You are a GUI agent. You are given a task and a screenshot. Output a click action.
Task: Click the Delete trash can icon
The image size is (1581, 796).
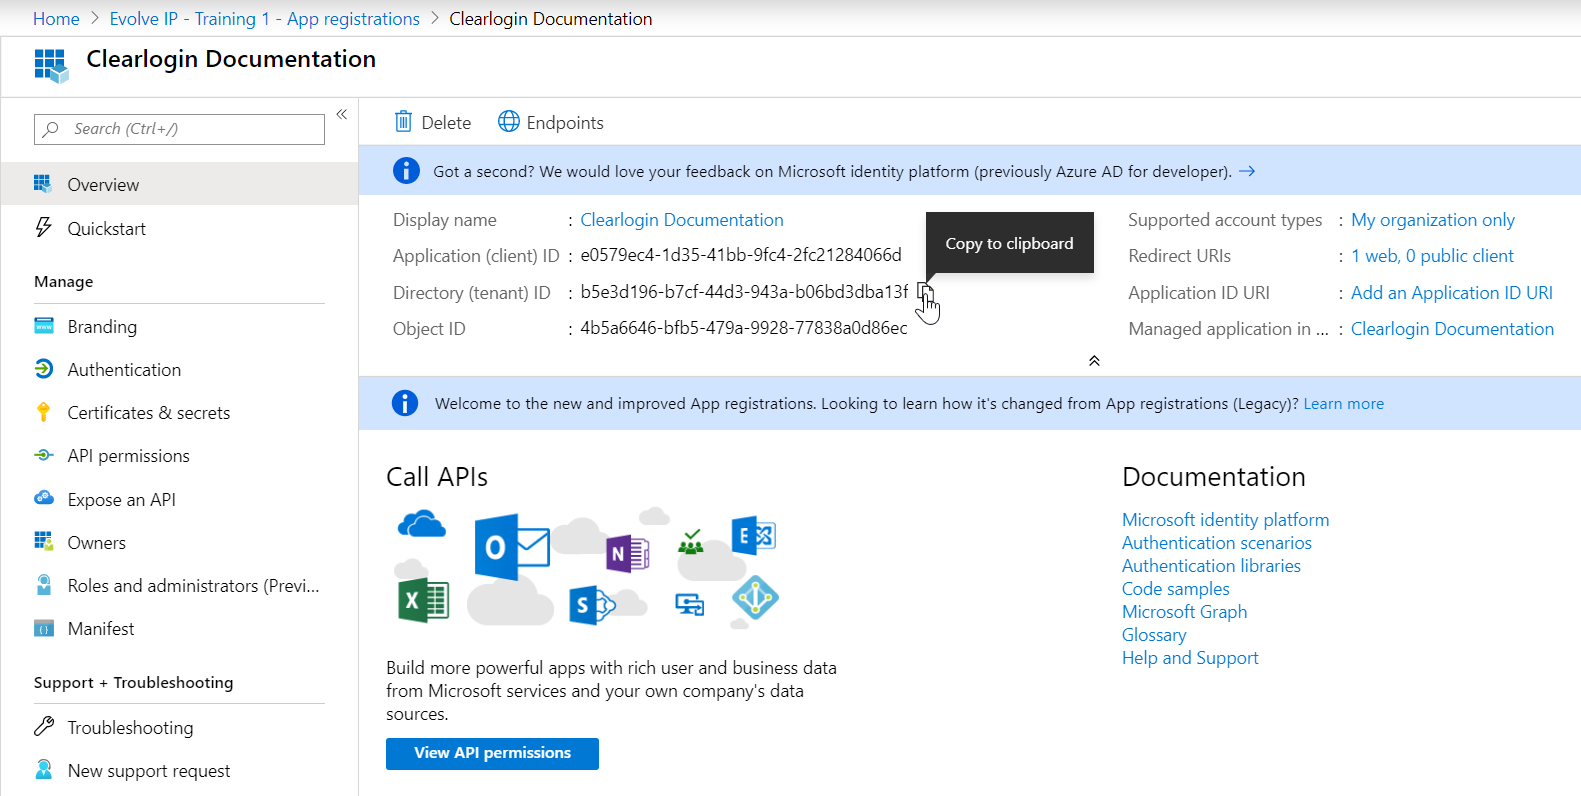(x=403, y=122)
